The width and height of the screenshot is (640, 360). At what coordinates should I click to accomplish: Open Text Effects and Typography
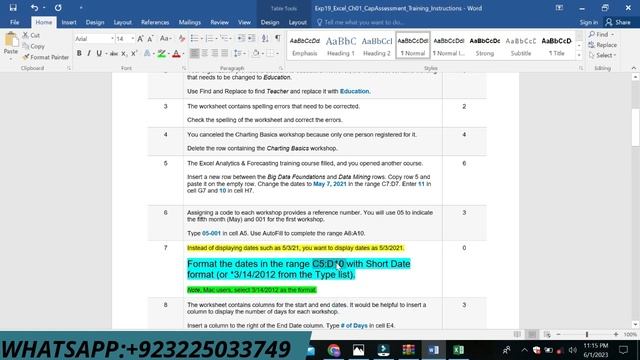pyautogui.click(x=147, y=53)
